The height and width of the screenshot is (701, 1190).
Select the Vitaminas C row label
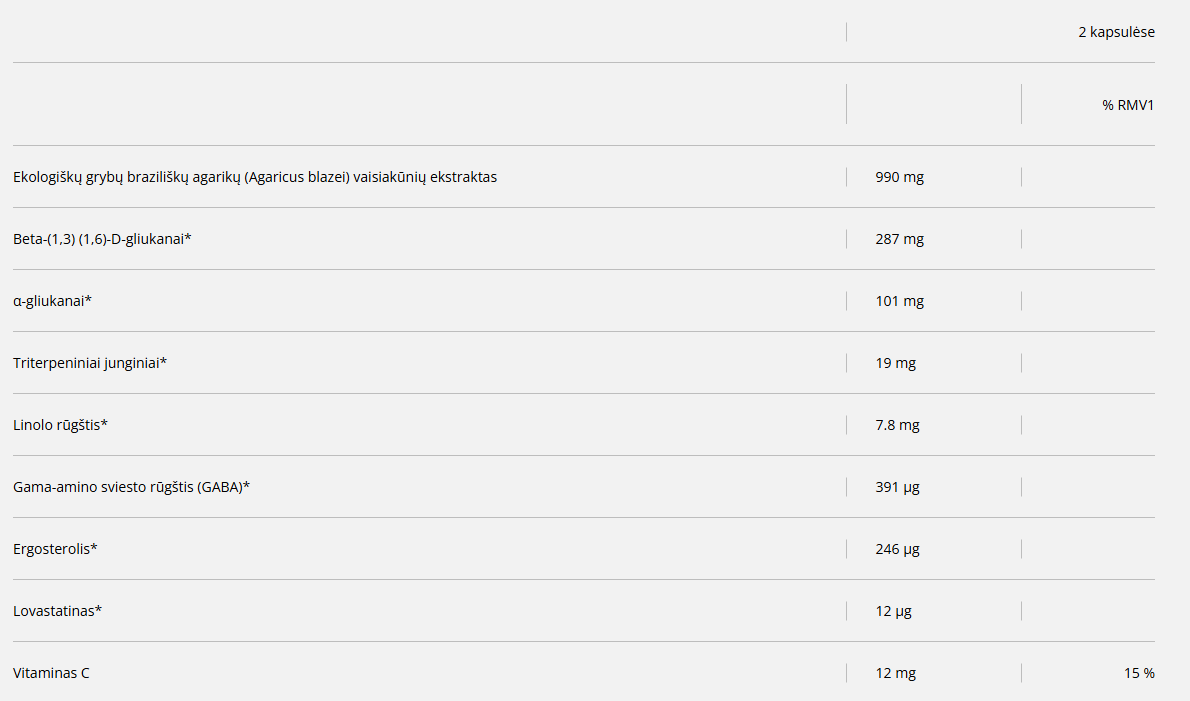51,673
